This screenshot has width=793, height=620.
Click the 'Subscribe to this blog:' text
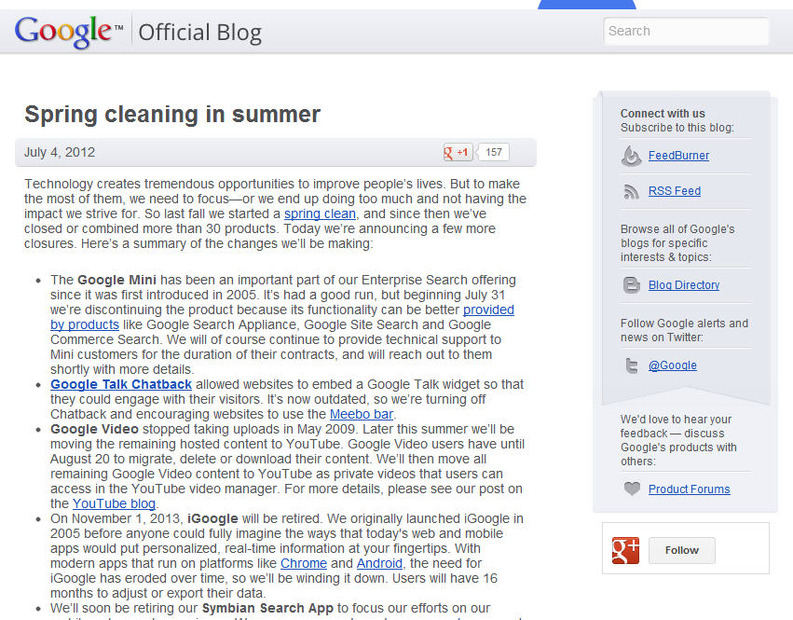tap(677, 127)
